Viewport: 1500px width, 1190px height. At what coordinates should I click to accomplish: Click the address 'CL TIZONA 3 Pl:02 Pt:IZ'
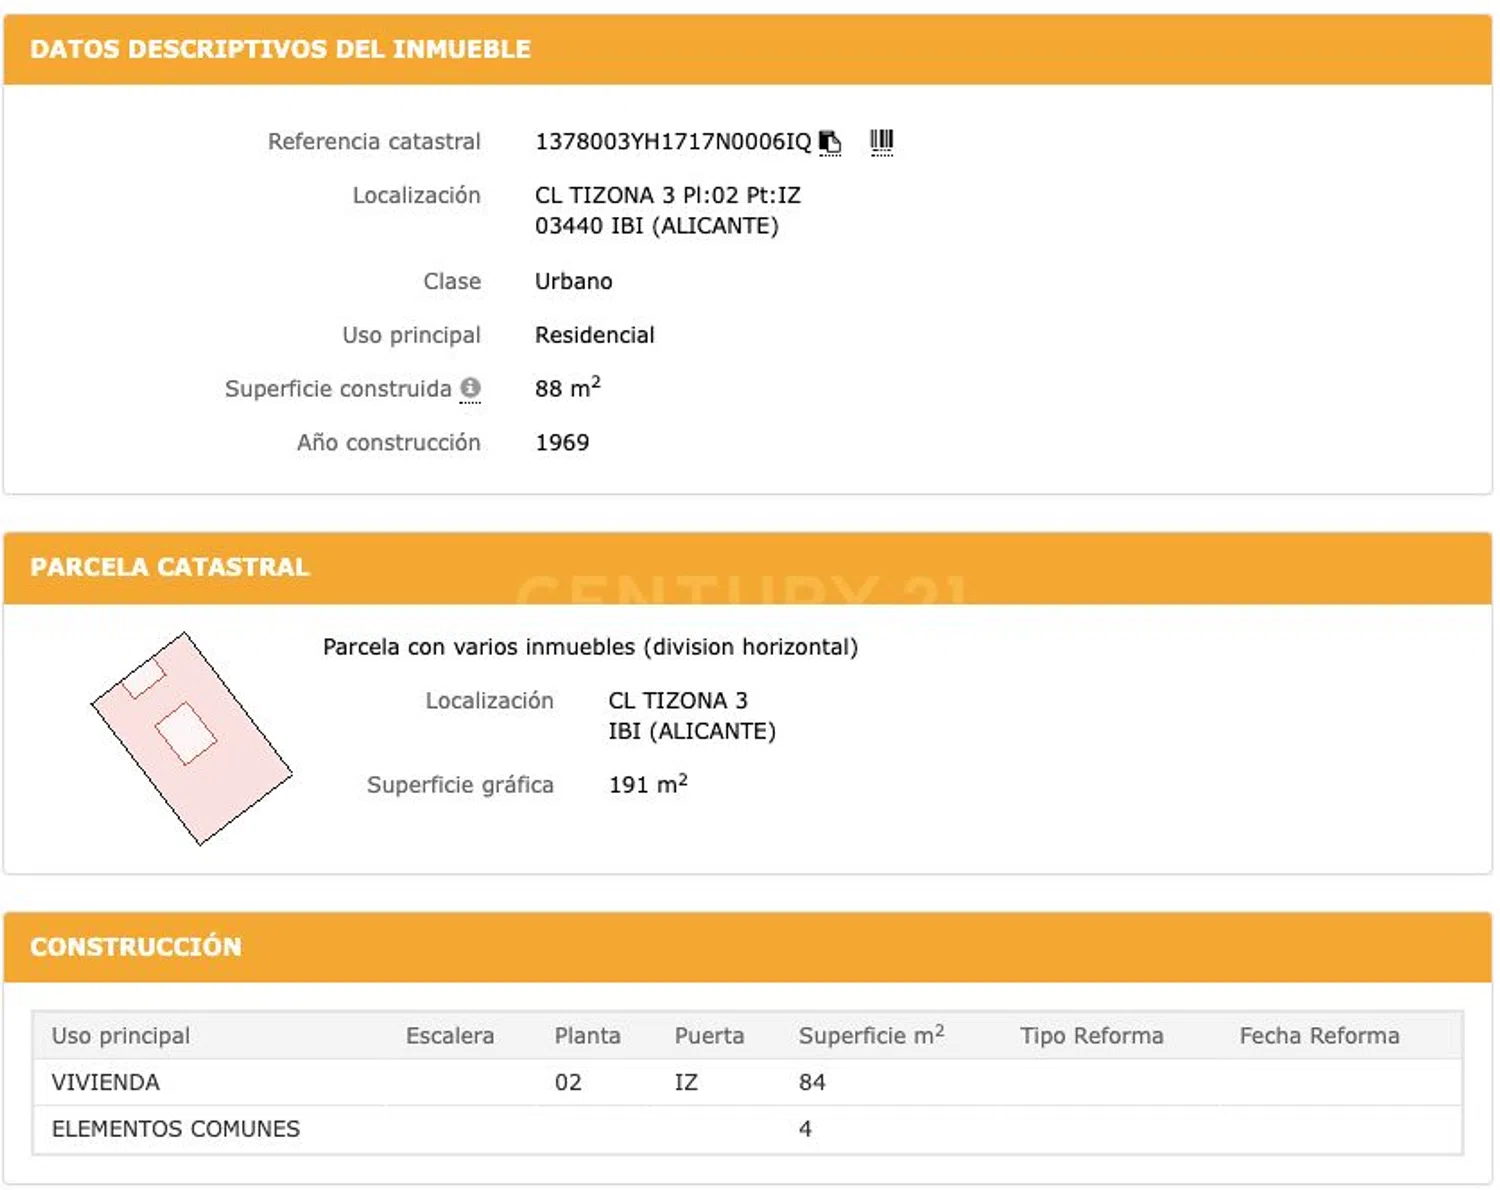coord(667,195)
